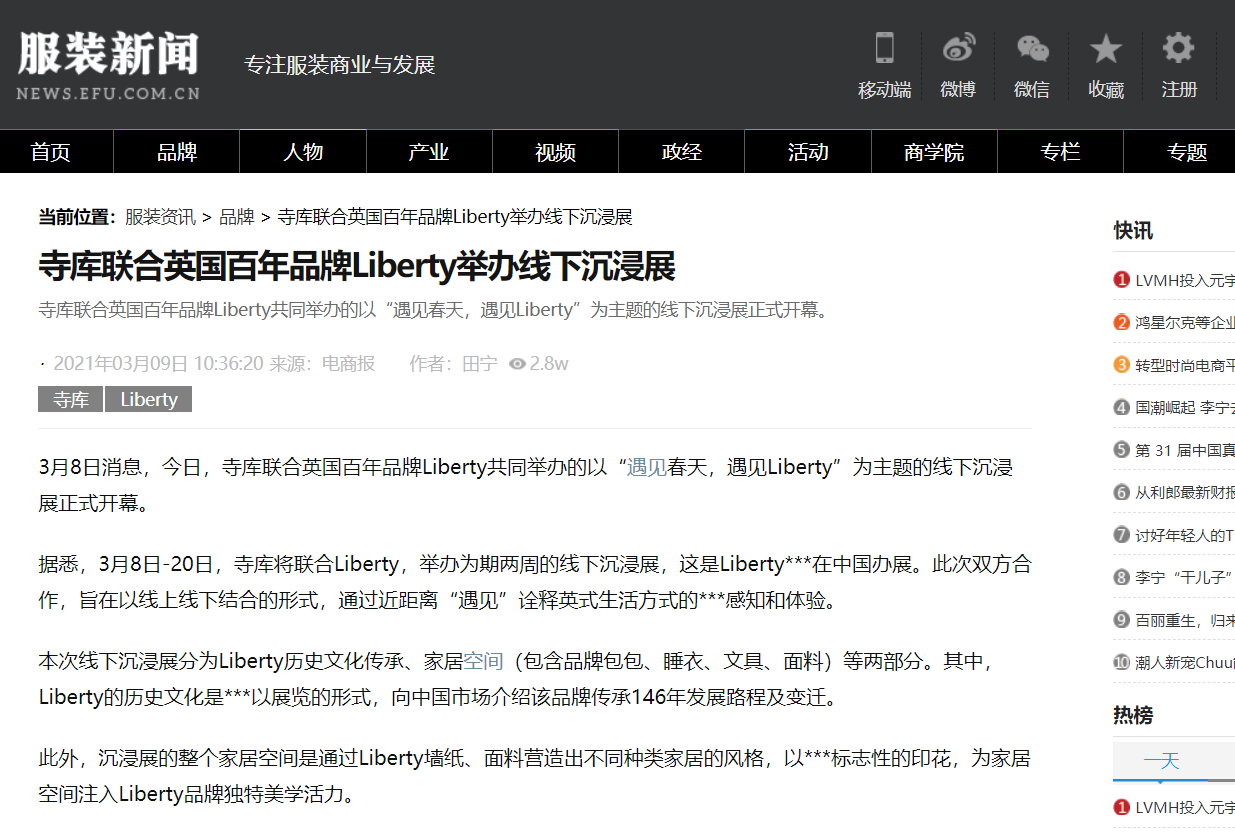Click the 品牌 breadcrumb link
1235x837 pixels.
click(237, 217)
